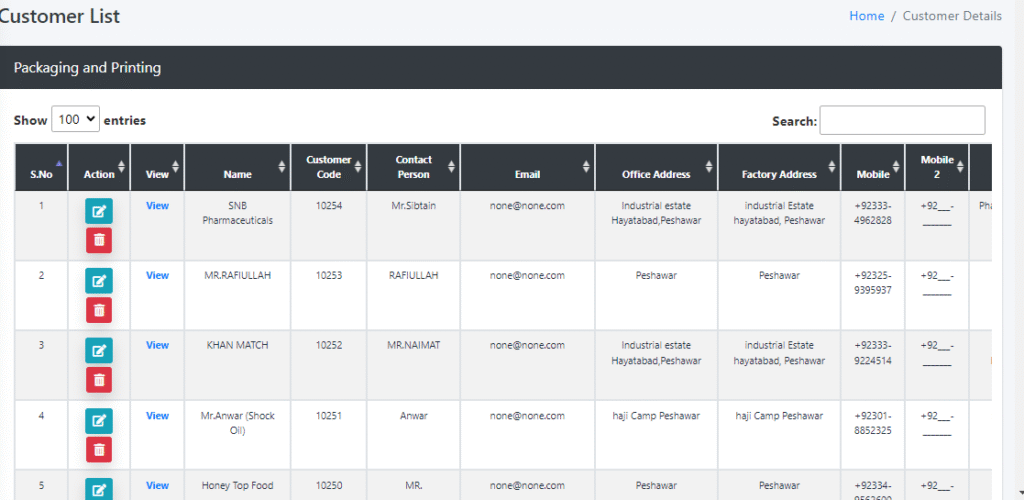Click contact person MR.NAIMAT
The width and height of the screenshot is (1024, 500).
coord(413,345)
